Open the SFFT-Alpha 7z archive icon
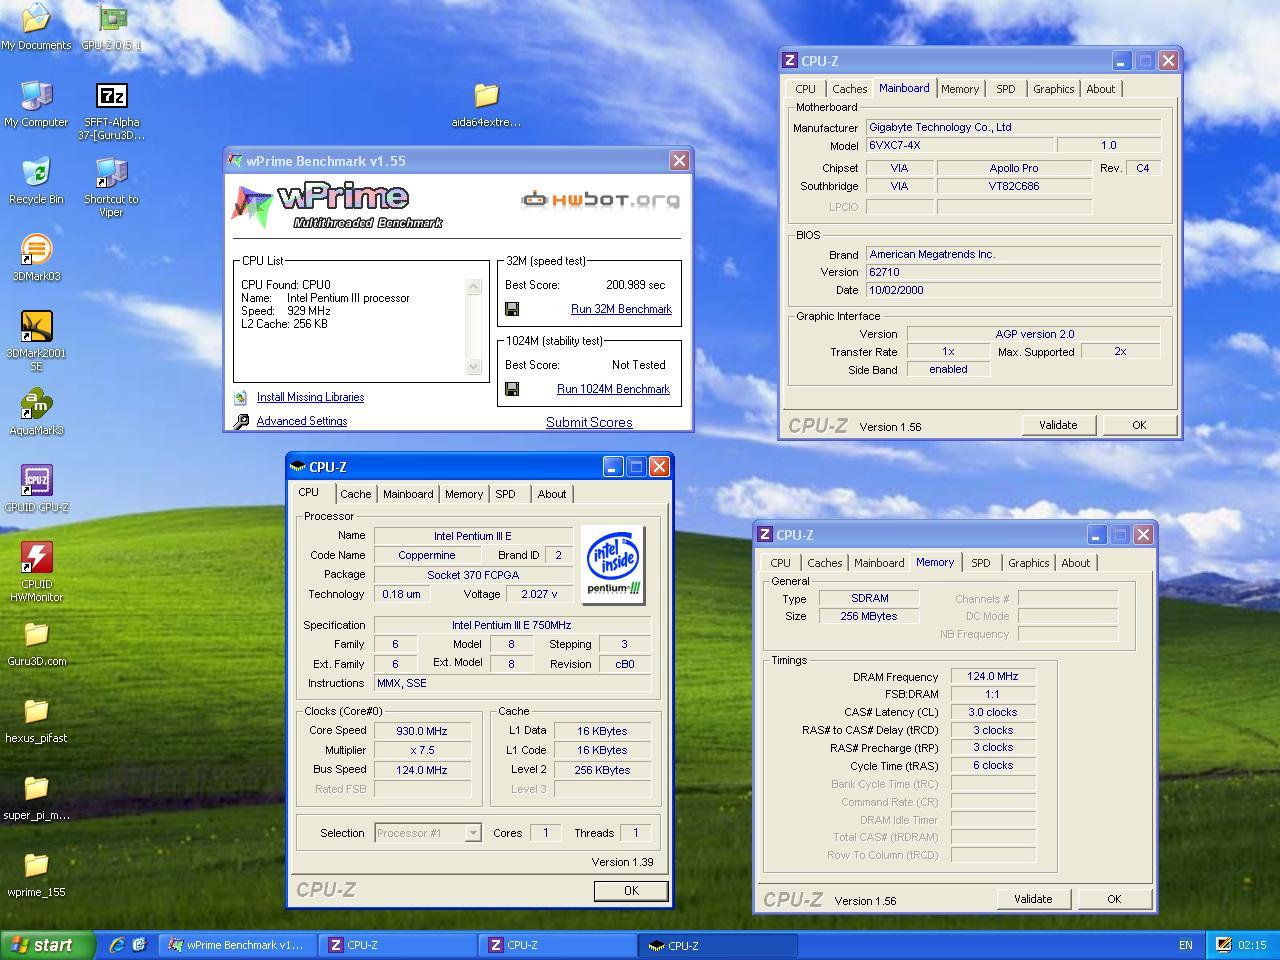Screen dimensions: 1280x960 [x=111, y=110]
